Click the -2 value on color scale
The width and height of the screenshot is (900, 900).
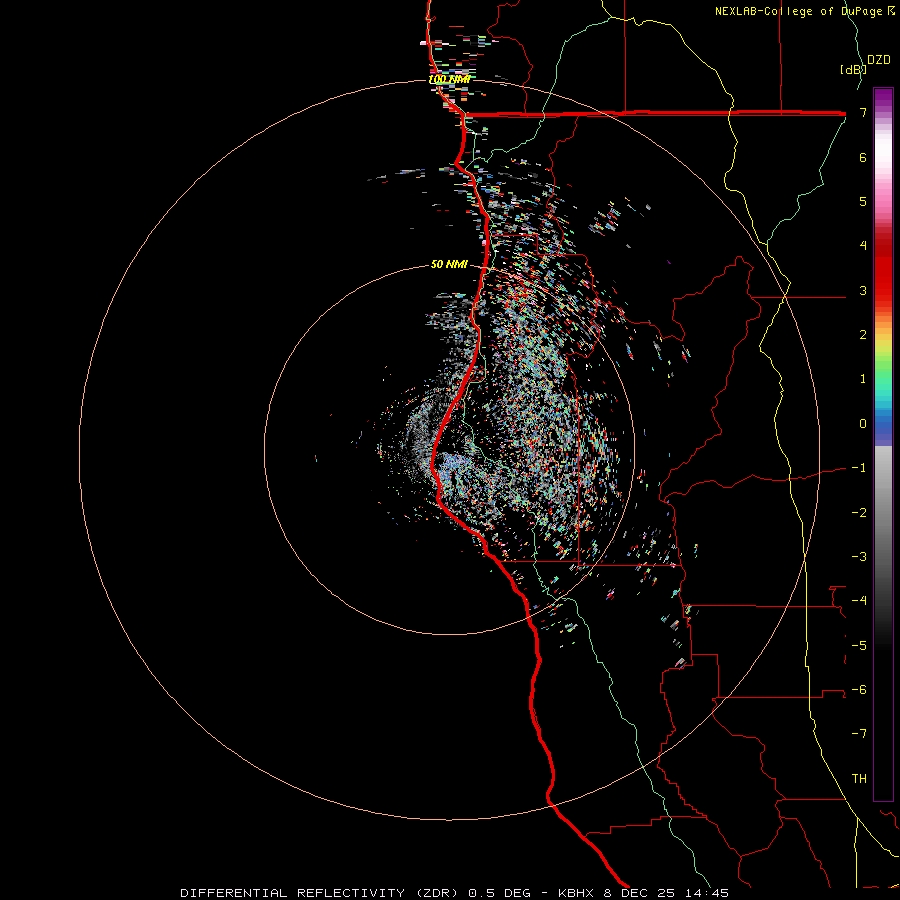click(x=859, y=512)
